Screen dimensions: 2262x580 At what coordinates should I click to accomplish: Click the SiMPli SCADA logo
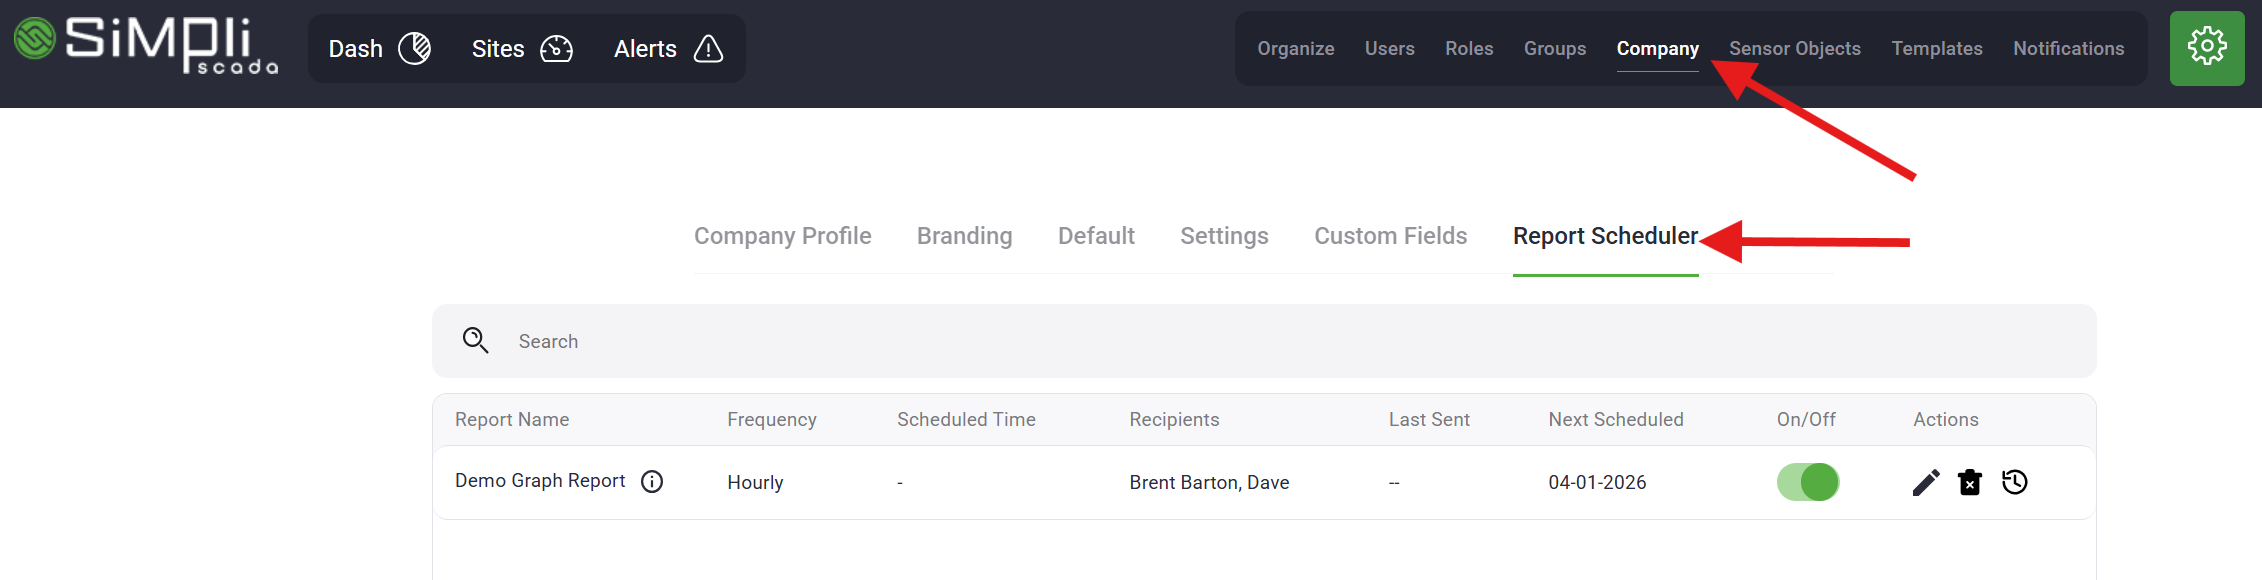click(x=146, y=46)
